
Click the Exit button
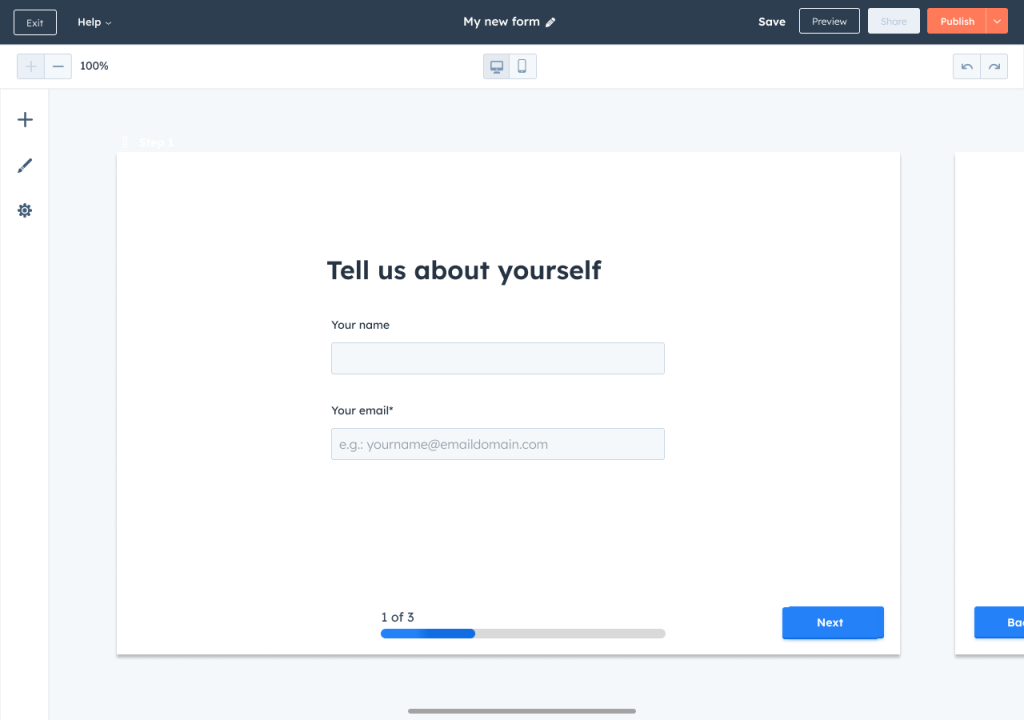(35, 22)
